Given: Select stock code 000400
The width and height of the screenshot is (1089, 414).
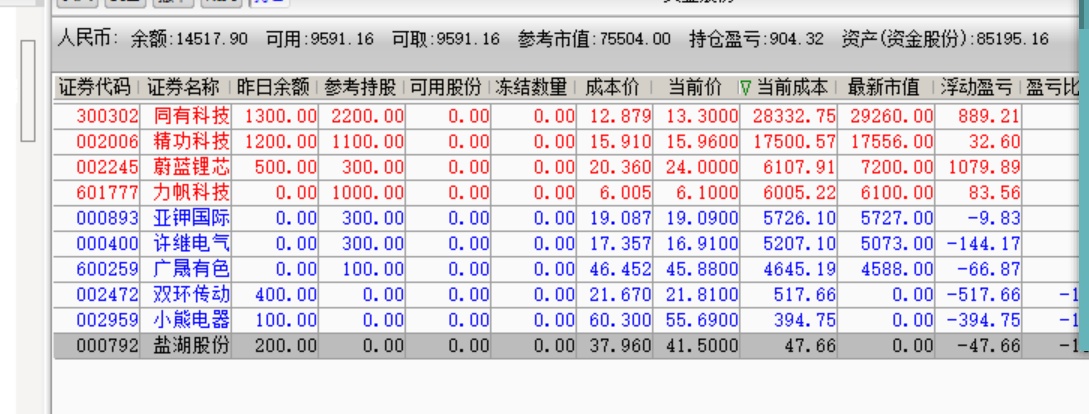Looking at the screenshot, I should click(108, 243).
